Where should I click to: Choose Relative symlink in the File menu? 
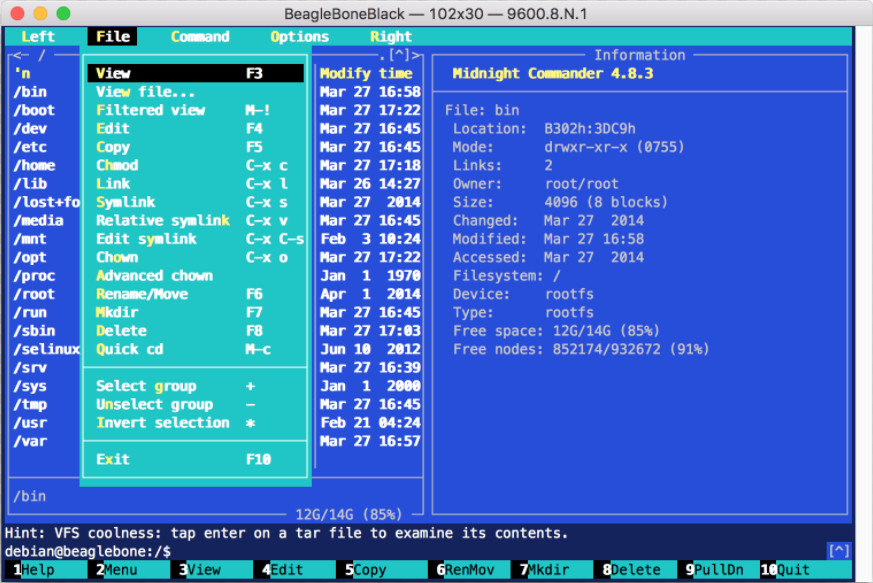[x=195, y=220]
